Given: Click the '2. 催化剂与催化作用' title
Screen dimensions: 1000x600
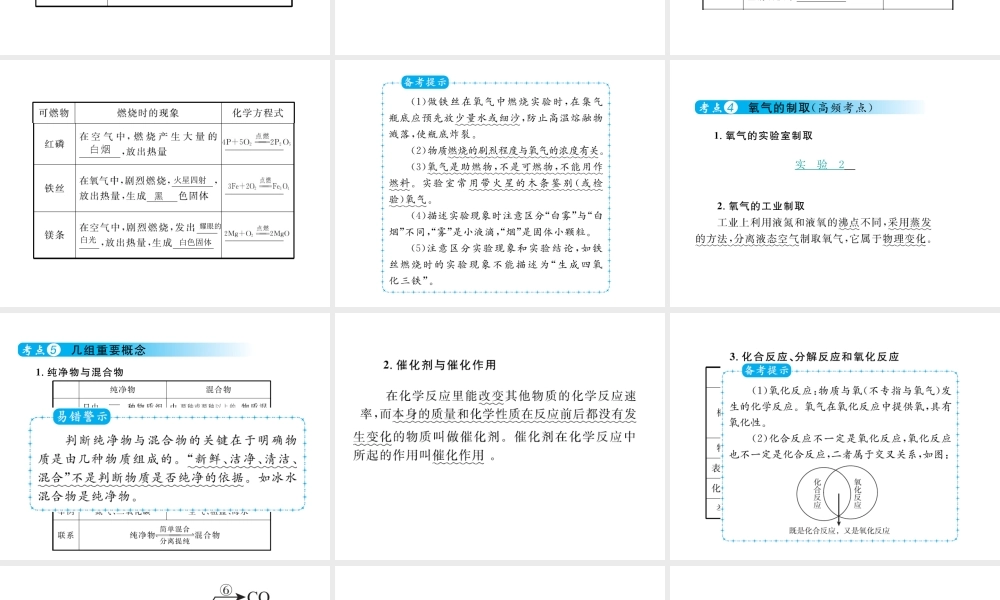Looking at the screenshot, I should (439, 365).
